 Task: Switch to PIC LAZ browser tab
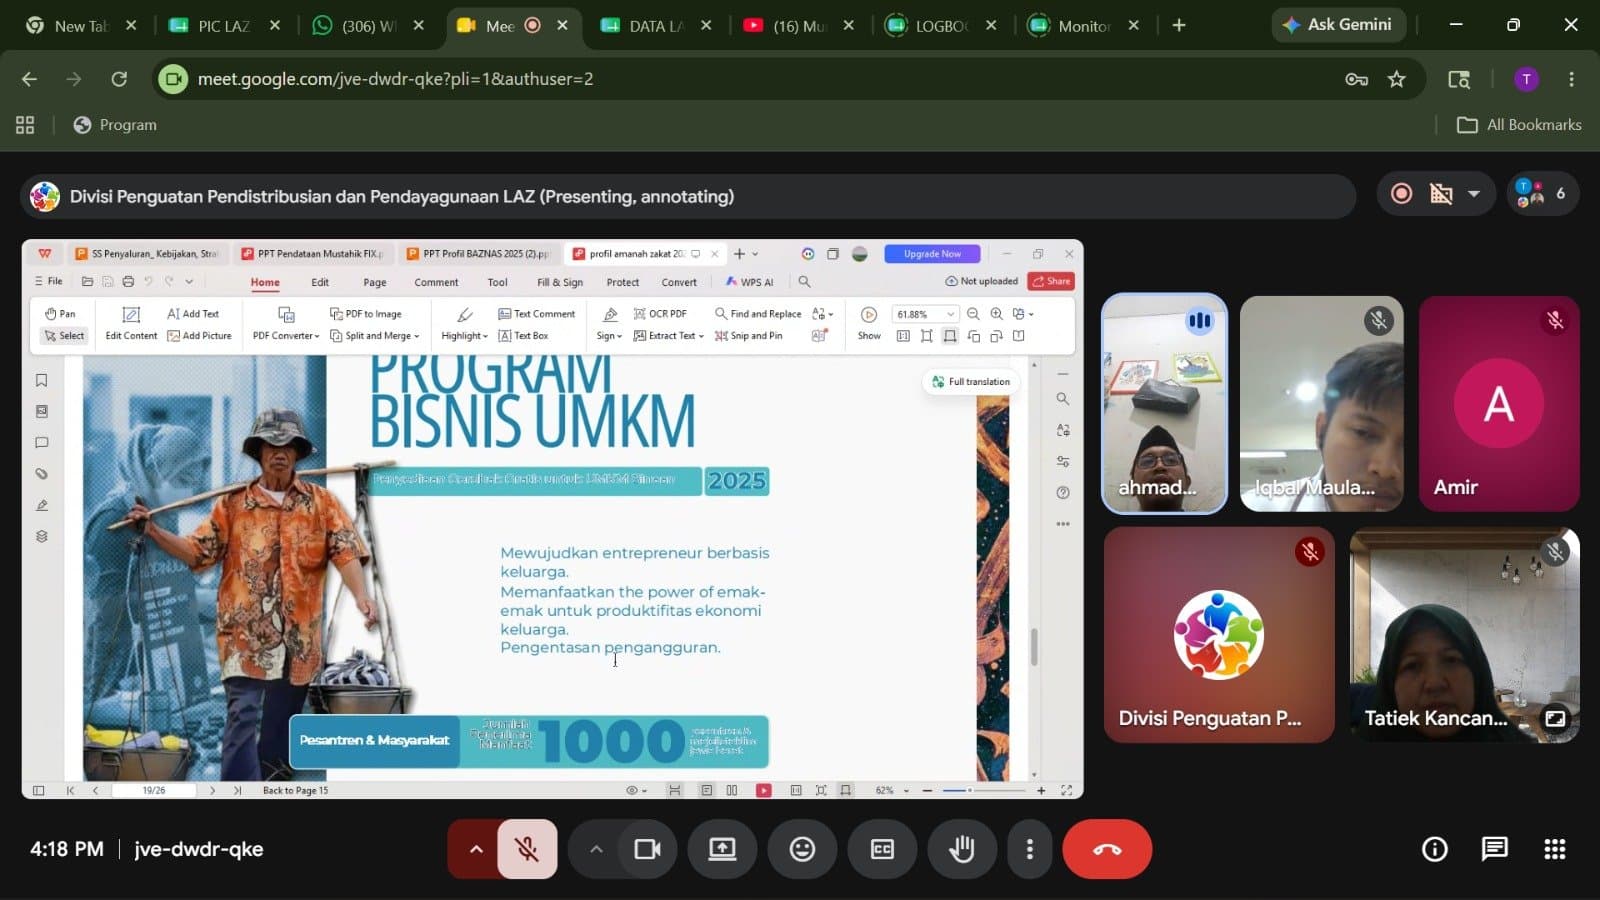pyautogui.click(x=223, y=26)
